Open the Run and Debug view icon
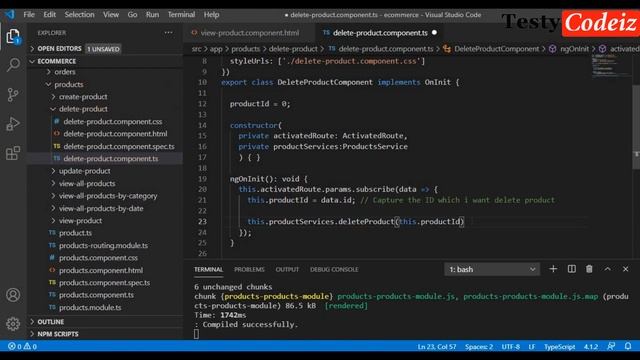Viewport: 640px width, 360px height. pos(13,124)
